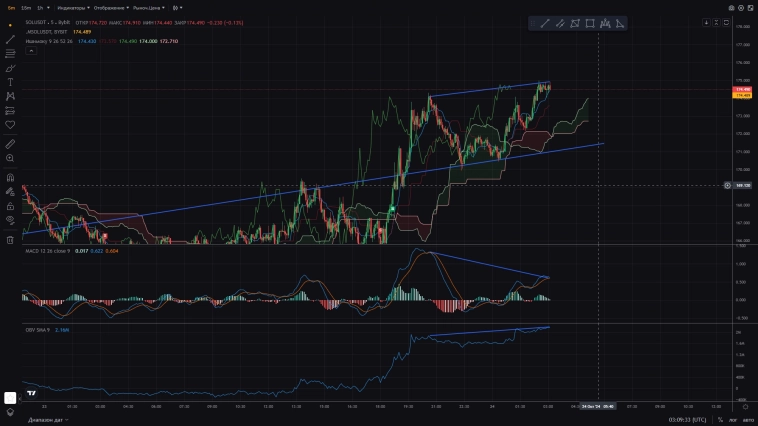Image resolution: width=758 pixels, height=426 pixels.
Task: Click the UTC time display at bottom right
Action: tap(690, 420)
